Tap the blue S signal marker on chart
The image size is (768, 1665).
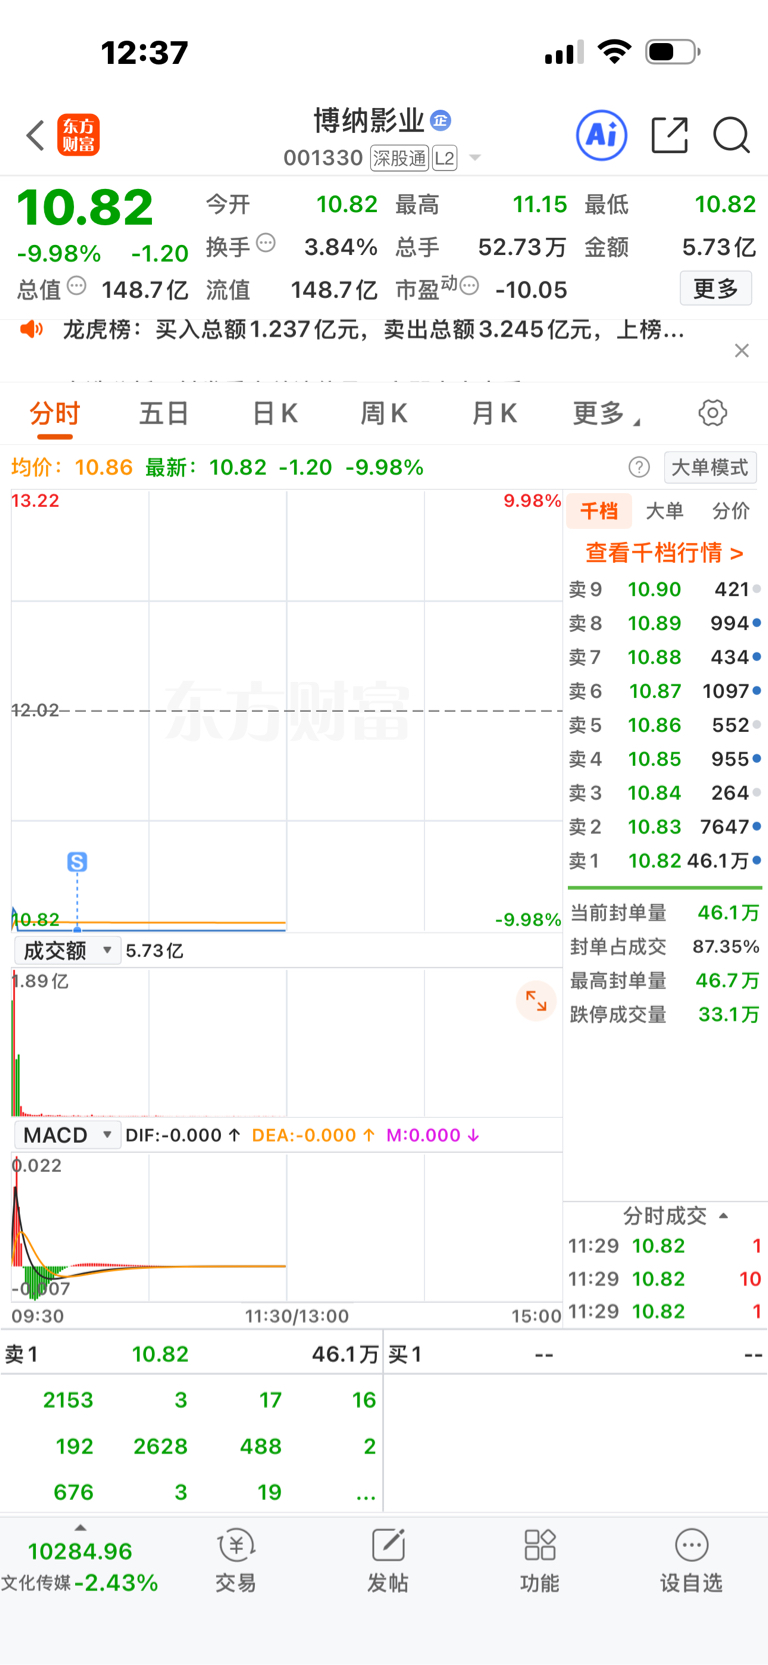[x=77, y=862]
